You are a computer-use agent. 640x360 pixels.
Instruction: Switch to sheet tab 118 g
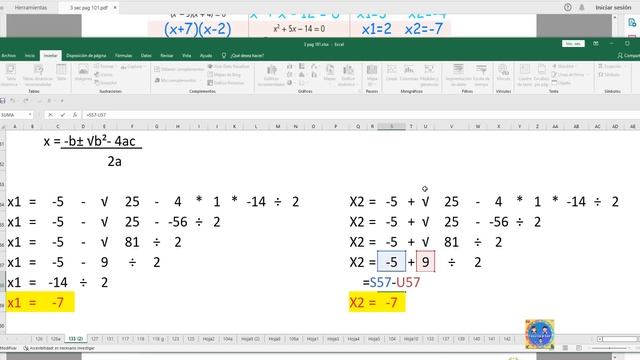click(158, 339)
